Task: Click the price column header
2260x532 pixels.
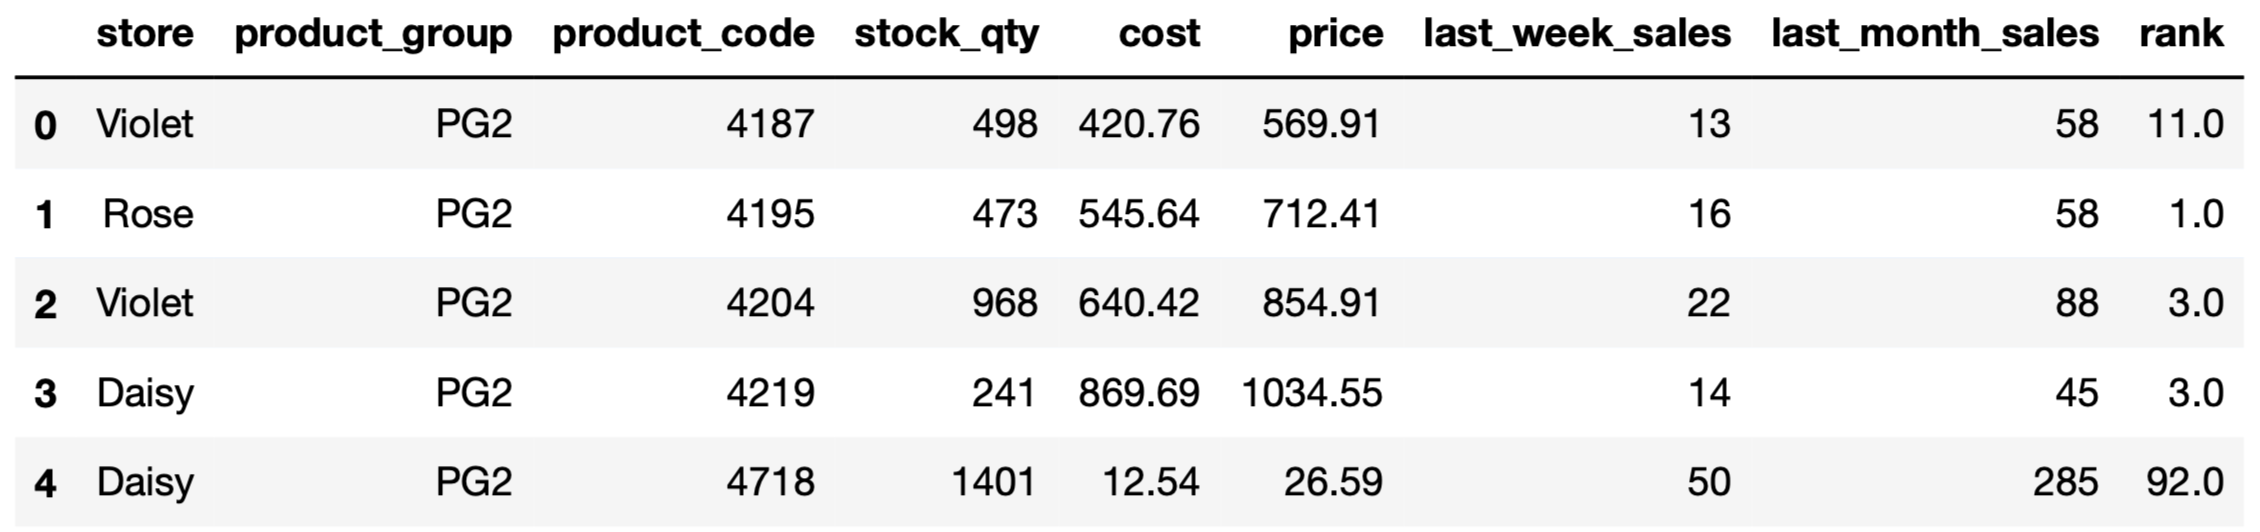Action: point(1335,34)
